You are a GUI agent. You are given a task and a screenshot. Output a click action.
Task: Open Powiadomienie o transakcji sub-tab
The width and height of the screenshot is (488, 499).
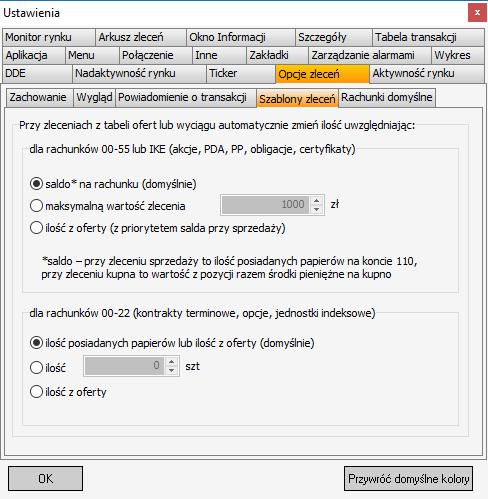point(186,97)
